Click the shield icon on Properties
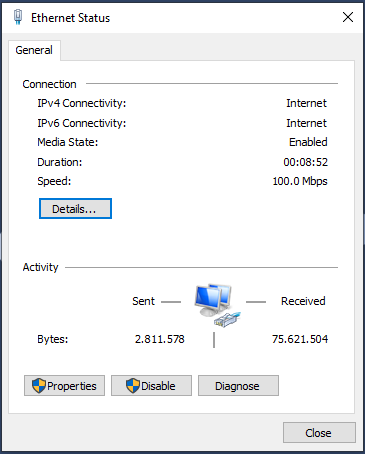The image size is (365, 454). (39, 386)
